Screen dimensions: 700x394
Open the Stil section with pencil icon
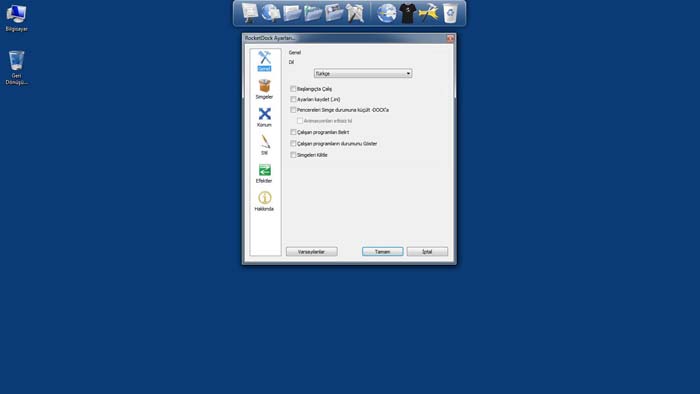pos(264,145)
